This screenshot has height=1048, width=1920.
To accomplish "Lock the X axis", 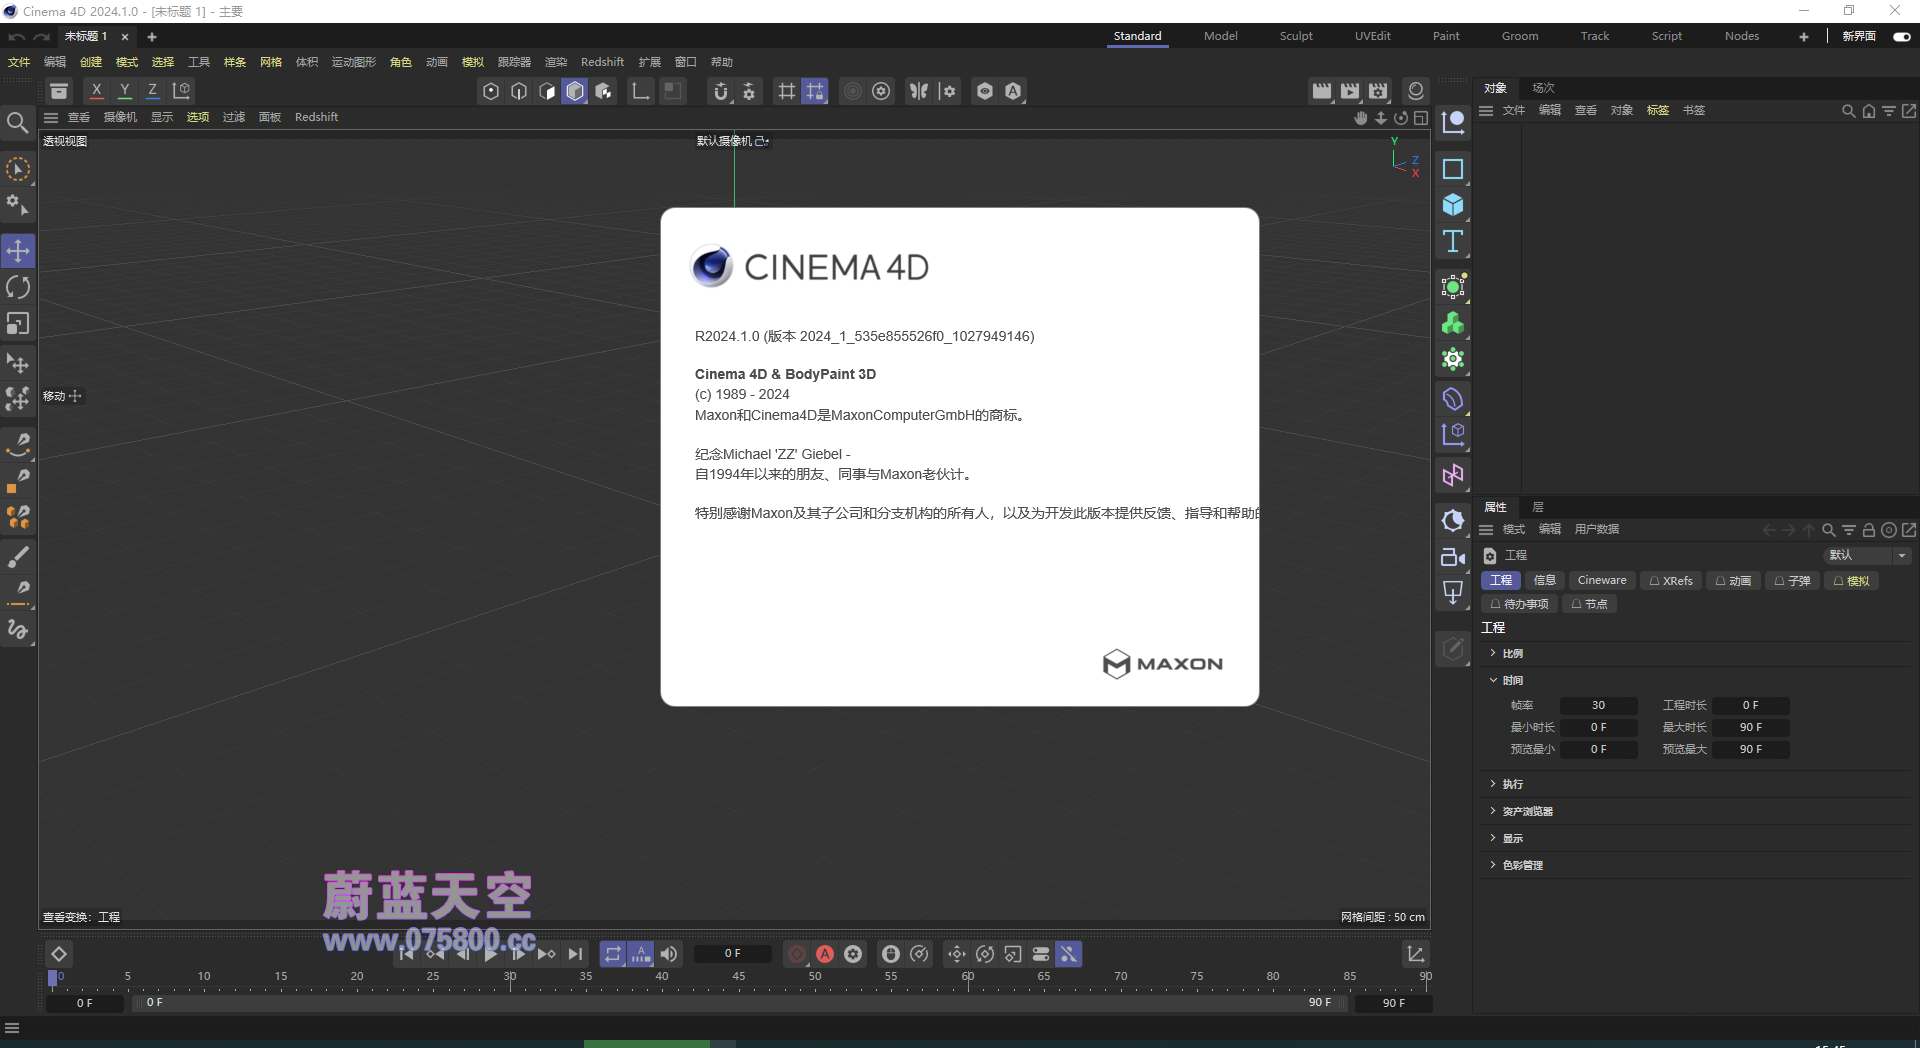I will click(96, 90).
